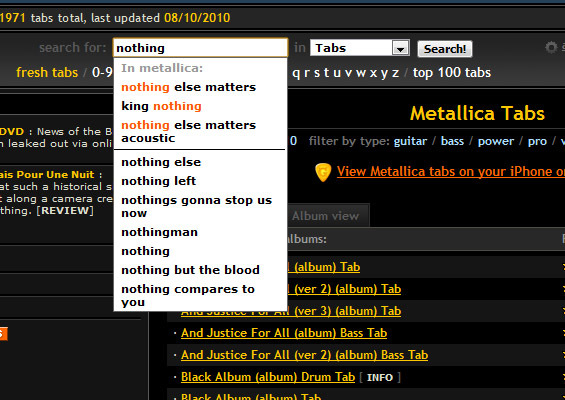Image resolution: width=565 pixels, height=400 pixels.
Task: Open 'top 100 tabs' link
Action: (451, 73)
